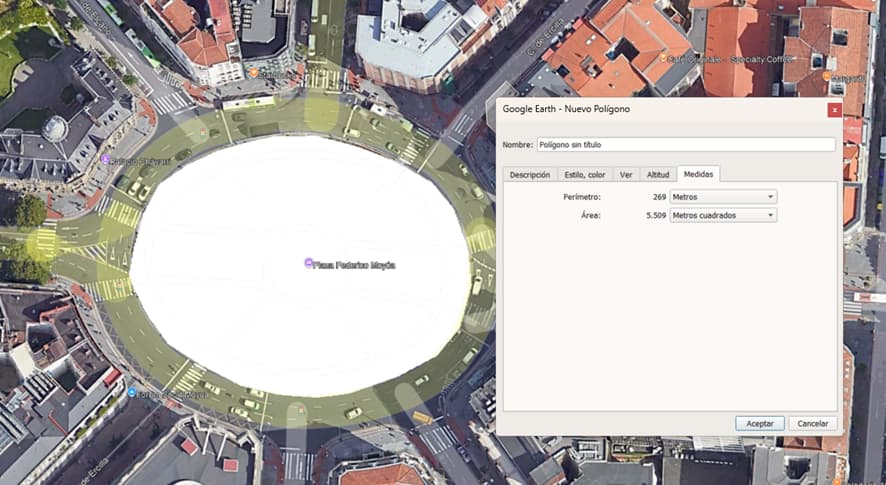Select the Altitud tab
Image resolution: width=886 pixels, height=485 pixels.
pyautogui.click(x=657, y=174)
